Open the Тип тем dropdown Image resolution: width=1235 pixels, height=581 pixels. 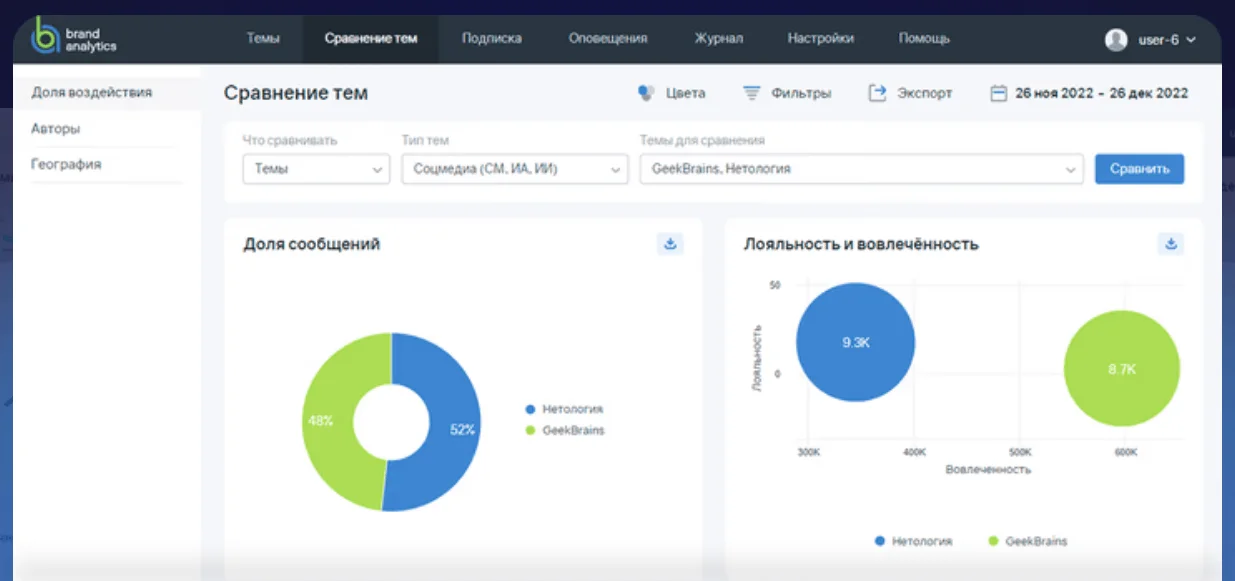(x=514, y=170)
